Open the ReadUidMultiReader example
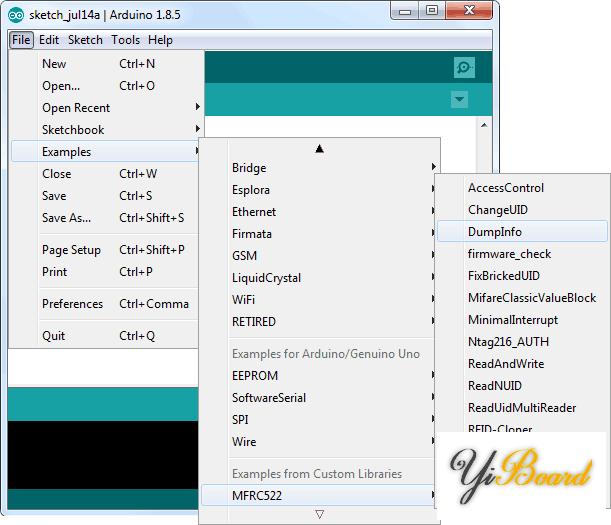This screenshot has width=611, height=525. tap(522, 408)
